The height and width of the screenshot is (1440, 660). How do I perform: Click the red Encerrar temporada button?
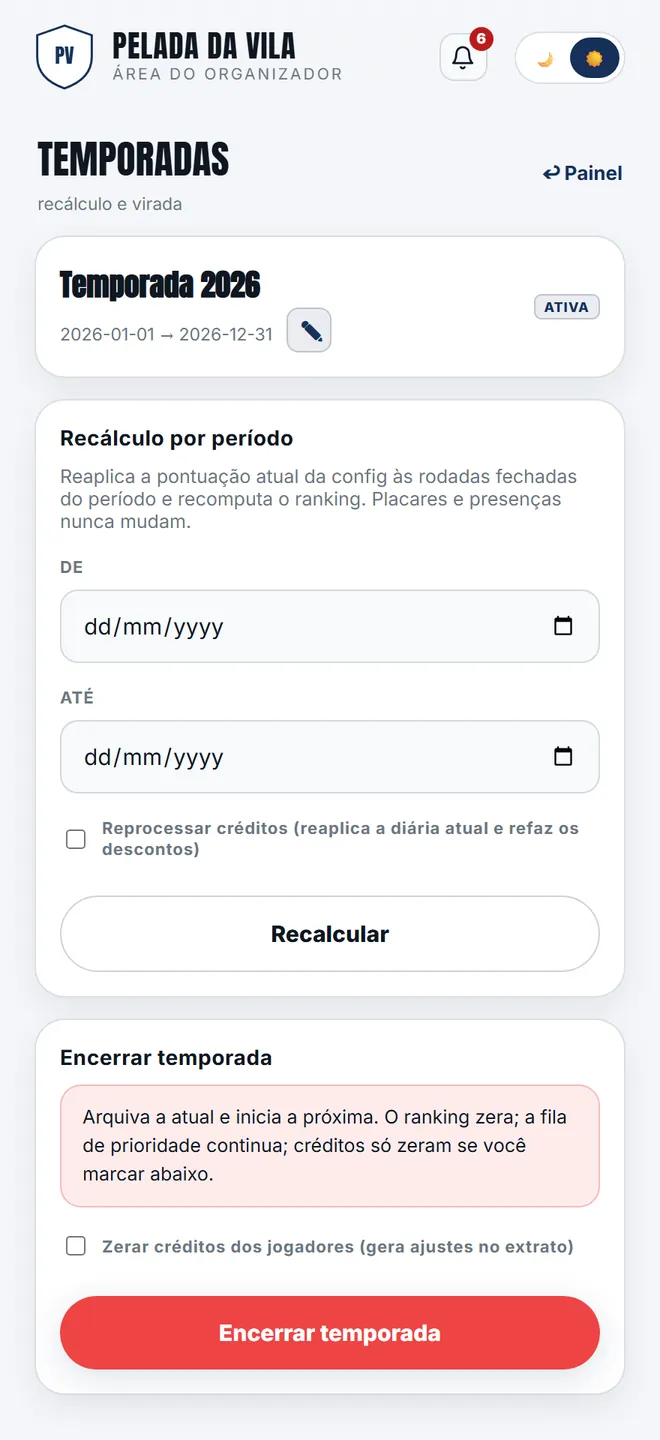point(330,1333)
